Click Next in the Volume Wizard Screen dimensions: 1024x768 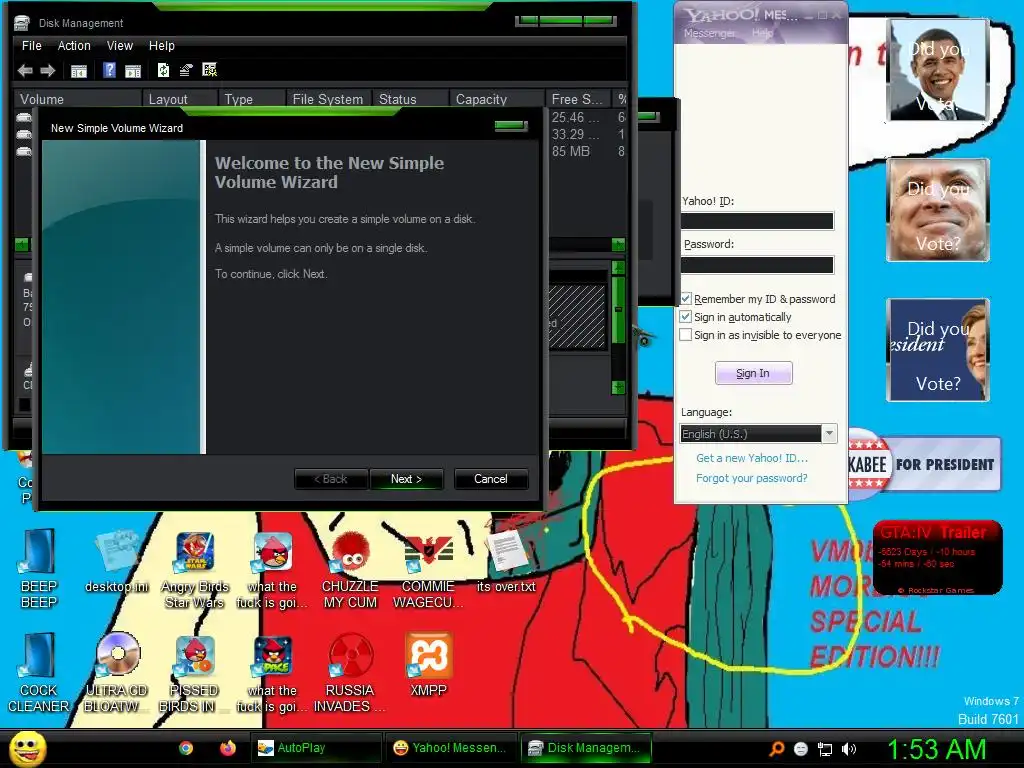coord(406,479)
